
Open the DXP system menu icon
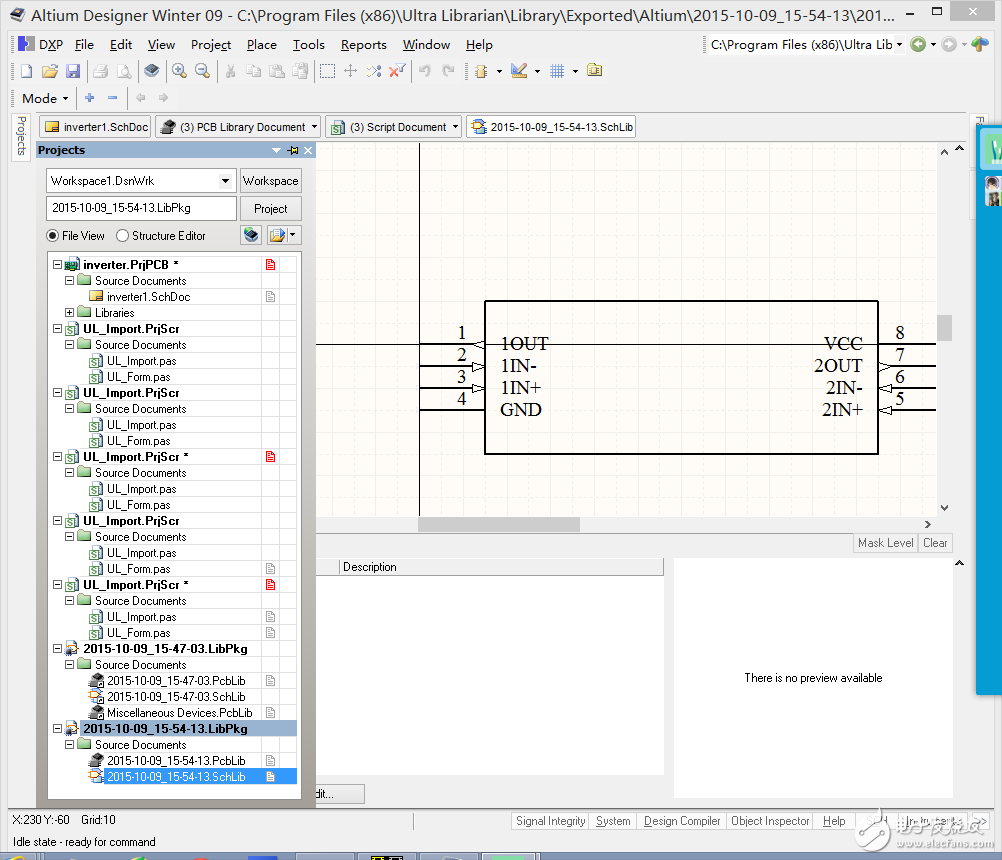[26, 44]
